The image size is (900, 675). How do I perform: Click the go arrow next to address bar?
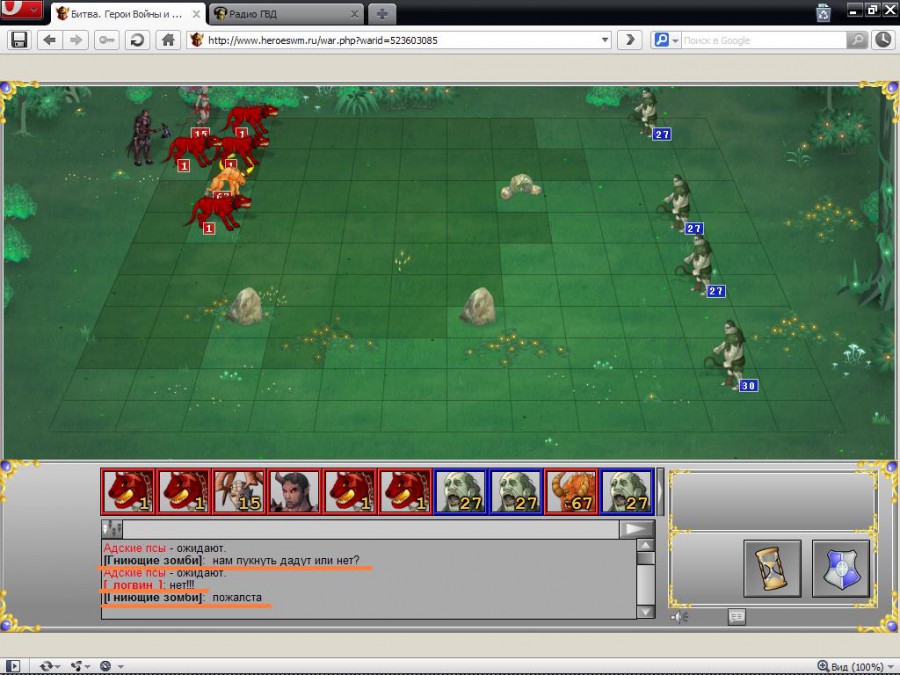click(630, 40)
